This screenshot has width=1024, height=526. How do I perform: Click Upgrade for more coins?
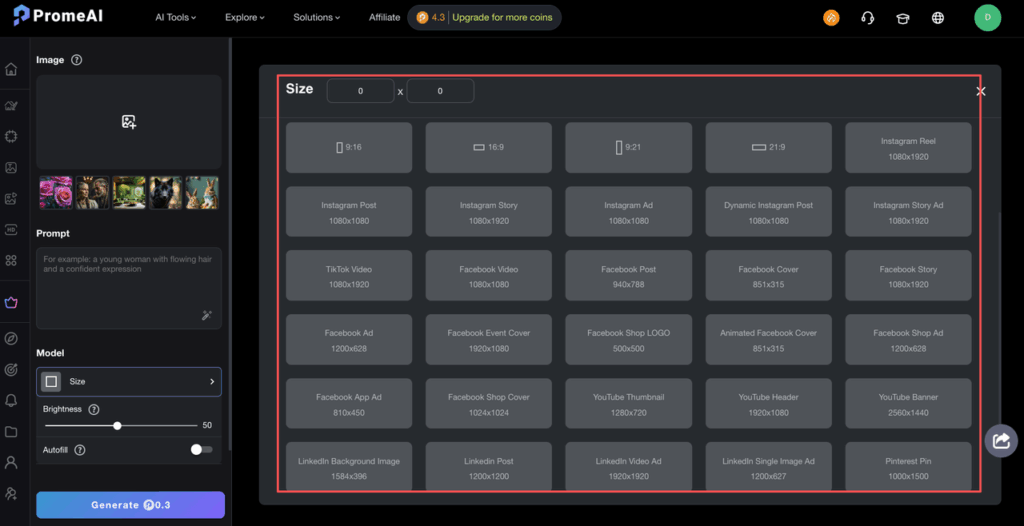(x=502, y=18)
